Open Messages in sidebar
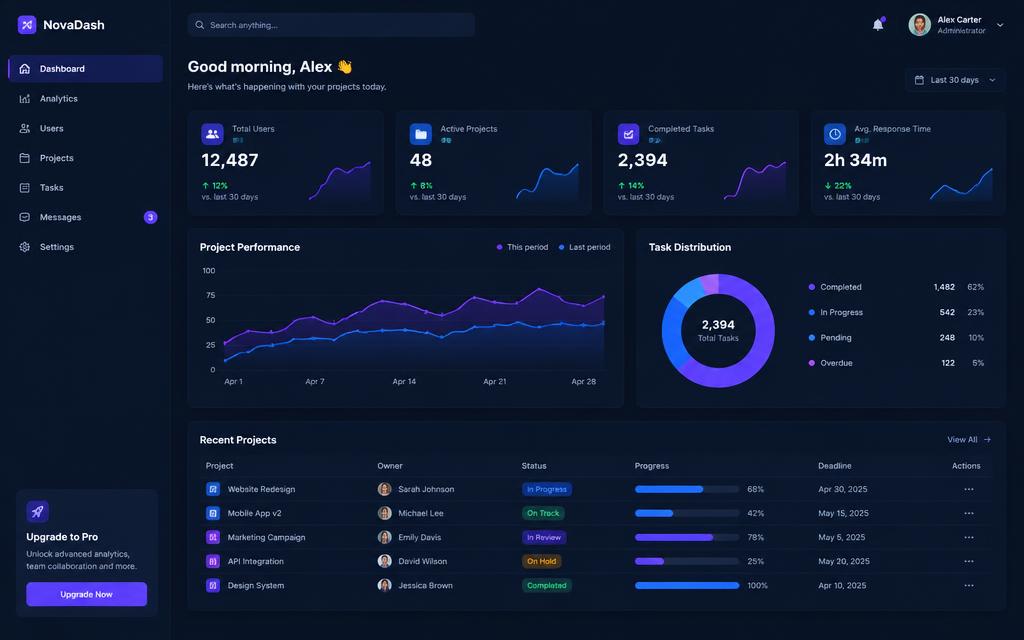This screenshot has width=1024, height=640. [x=86, y=217]
